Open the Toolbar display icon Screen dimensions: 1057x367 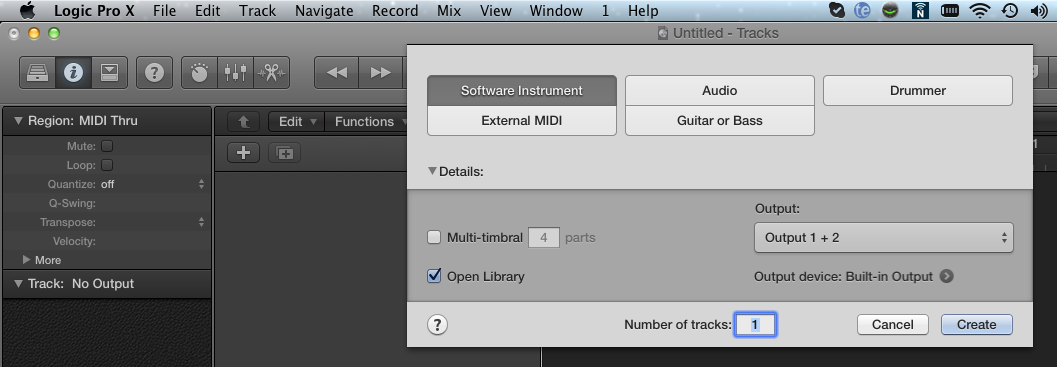pyautogui.click(x=109, y=72)
